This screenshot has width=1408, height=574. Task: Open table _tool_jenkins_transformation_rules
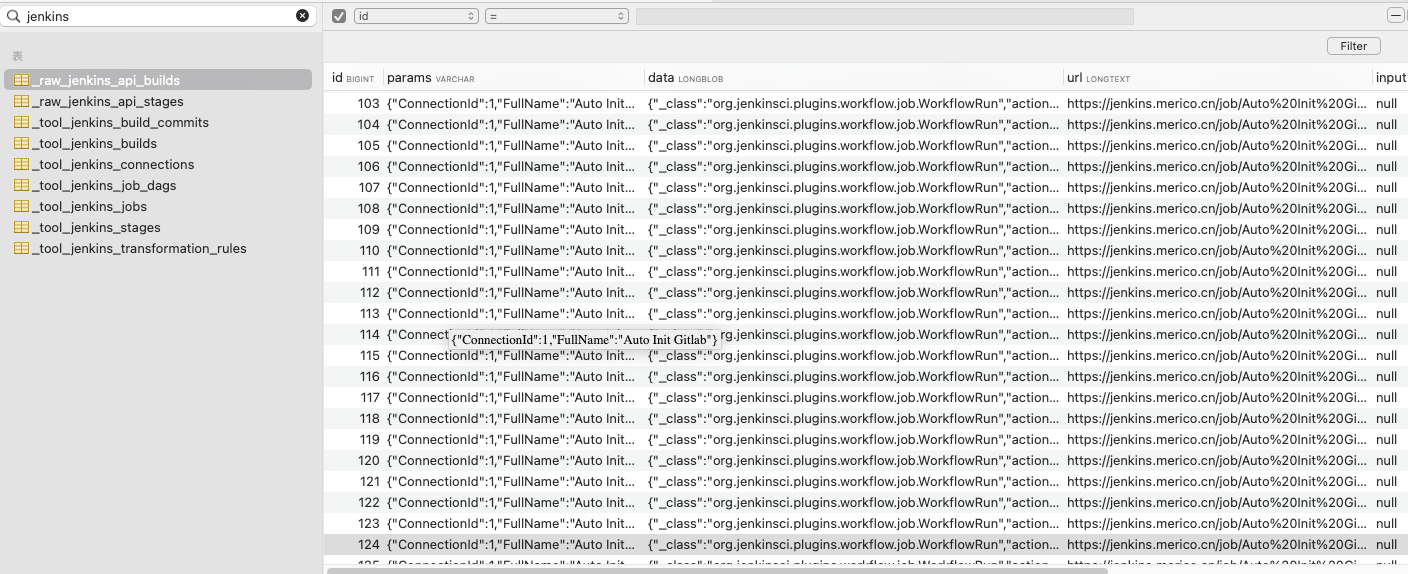pos(139,248)
